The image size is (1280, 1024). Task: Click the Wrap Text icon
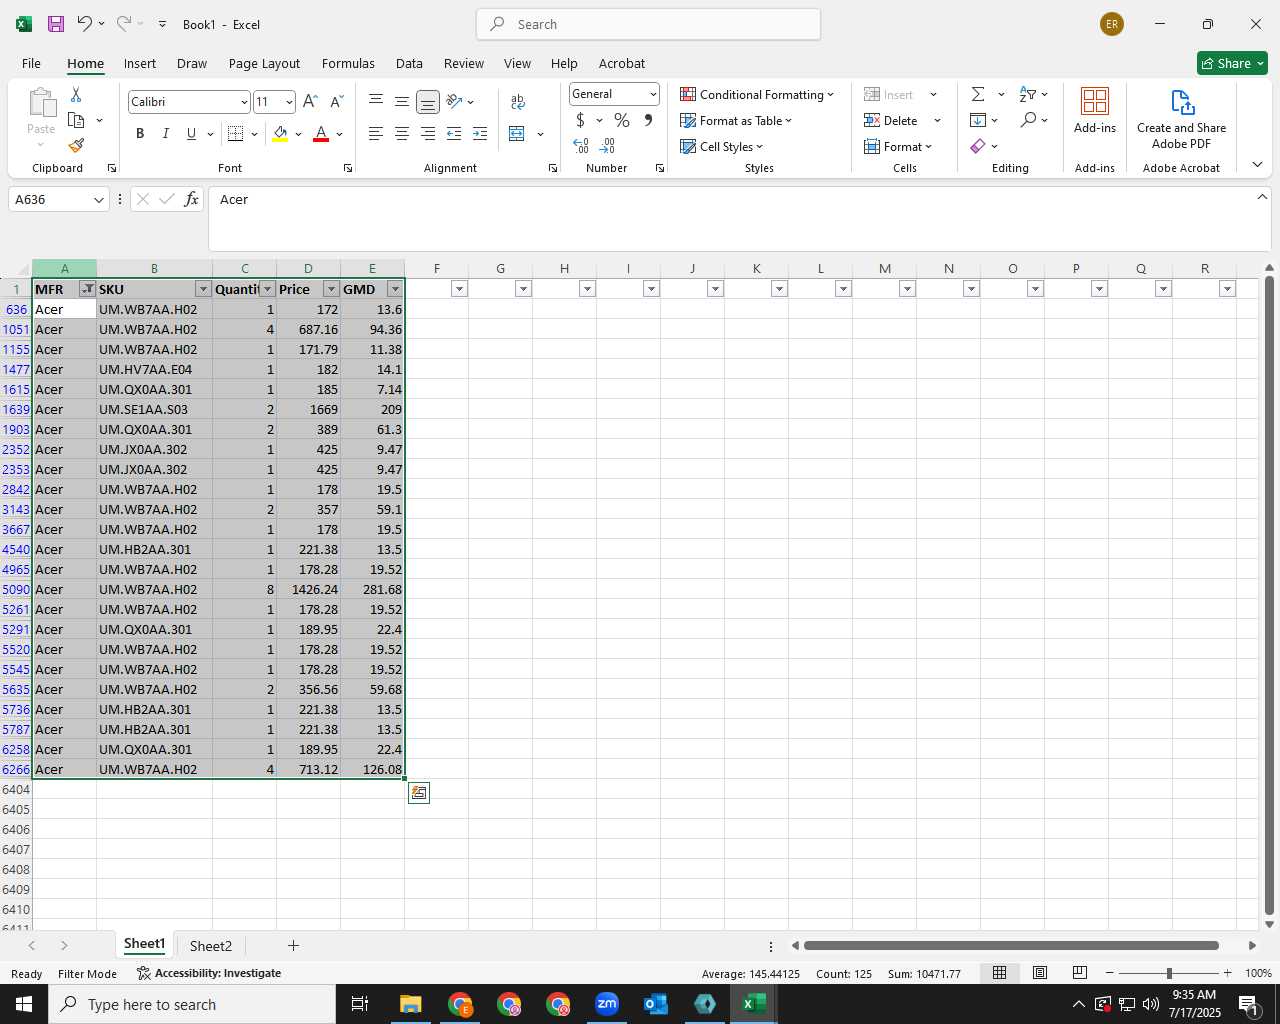tap(518, 101)
